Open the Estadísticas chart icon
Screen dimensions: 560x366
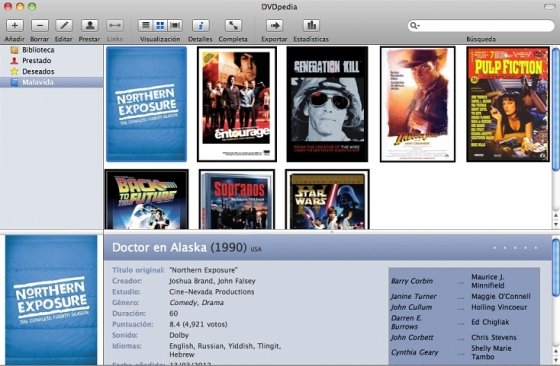pos(311,25)
